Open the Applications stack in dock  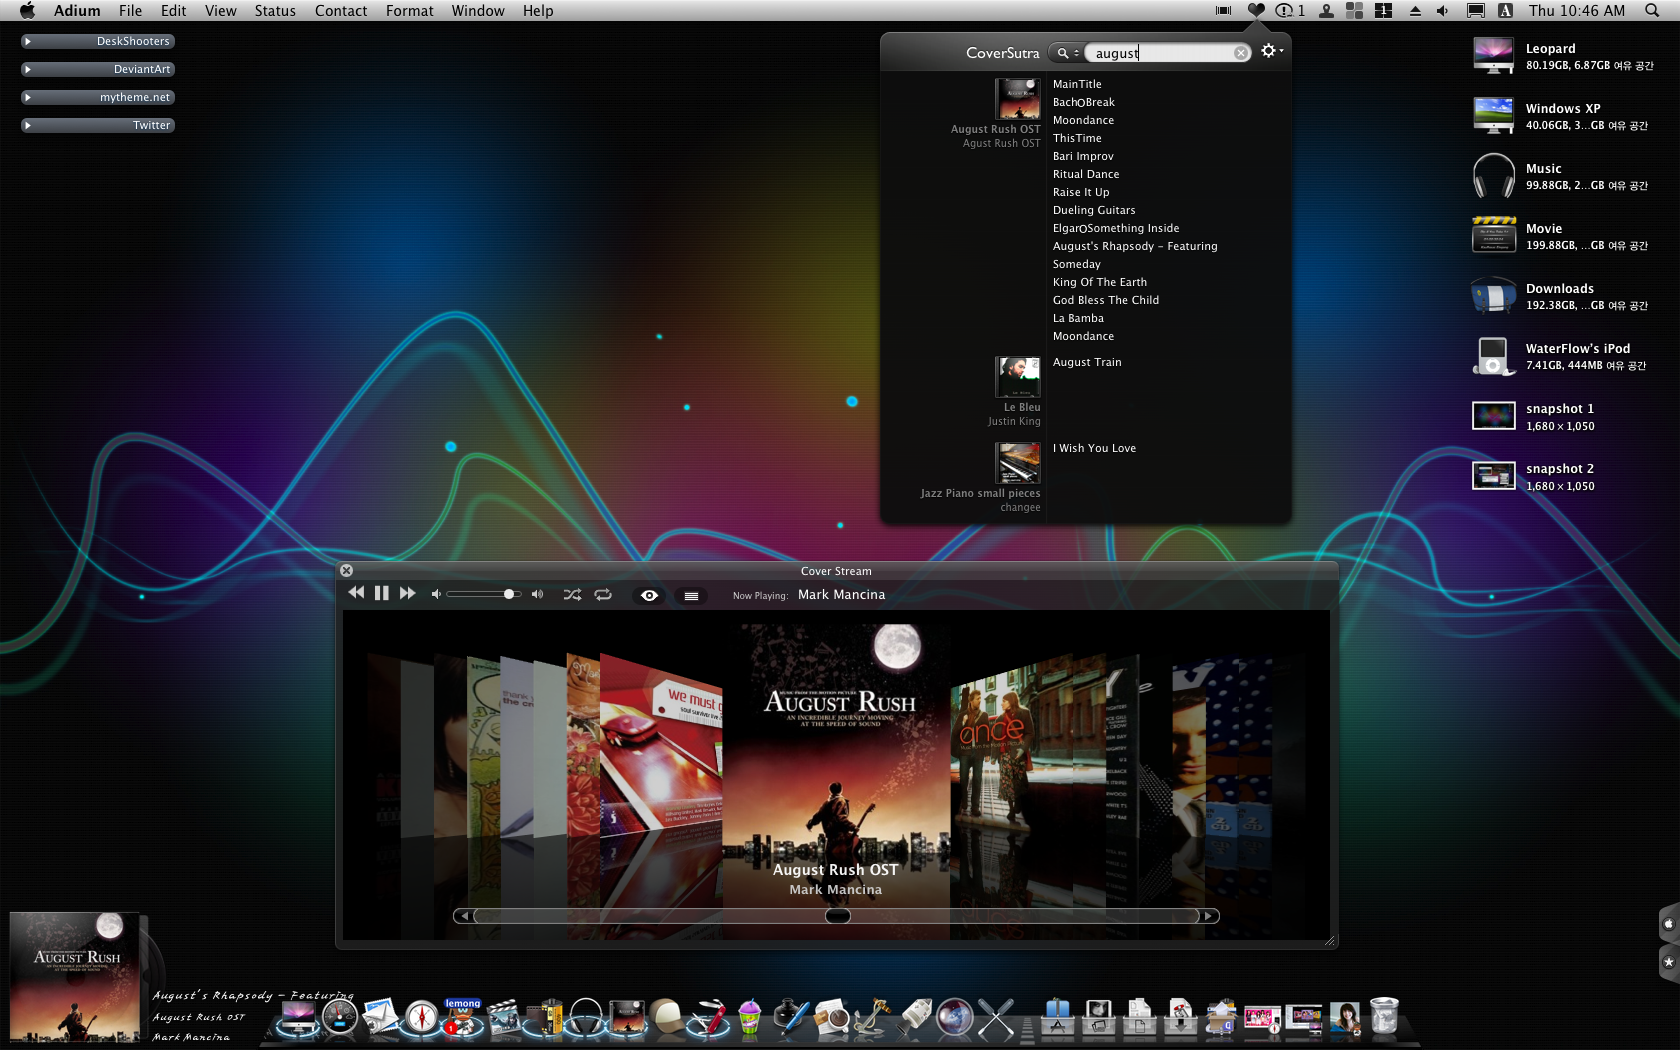click(1057, 1017)
